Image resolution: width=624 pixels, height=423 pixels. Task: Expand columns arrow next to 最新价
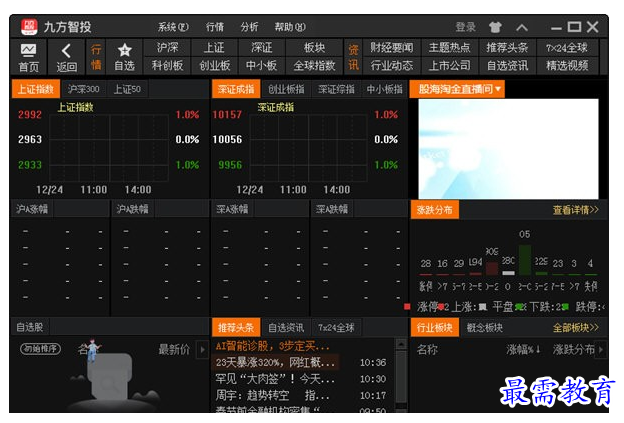[203, 350]
